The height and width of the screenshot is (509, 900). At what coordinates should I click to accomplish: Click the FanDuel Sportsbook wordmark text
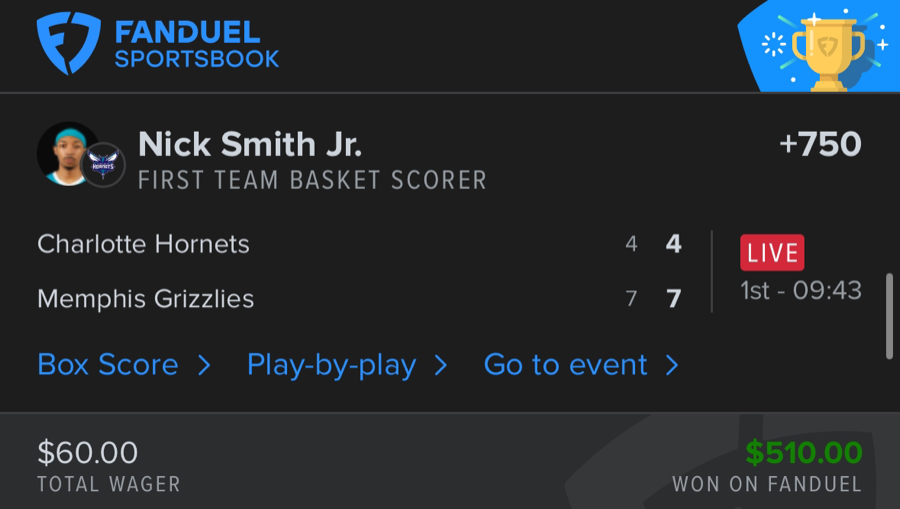click(197, 45)
